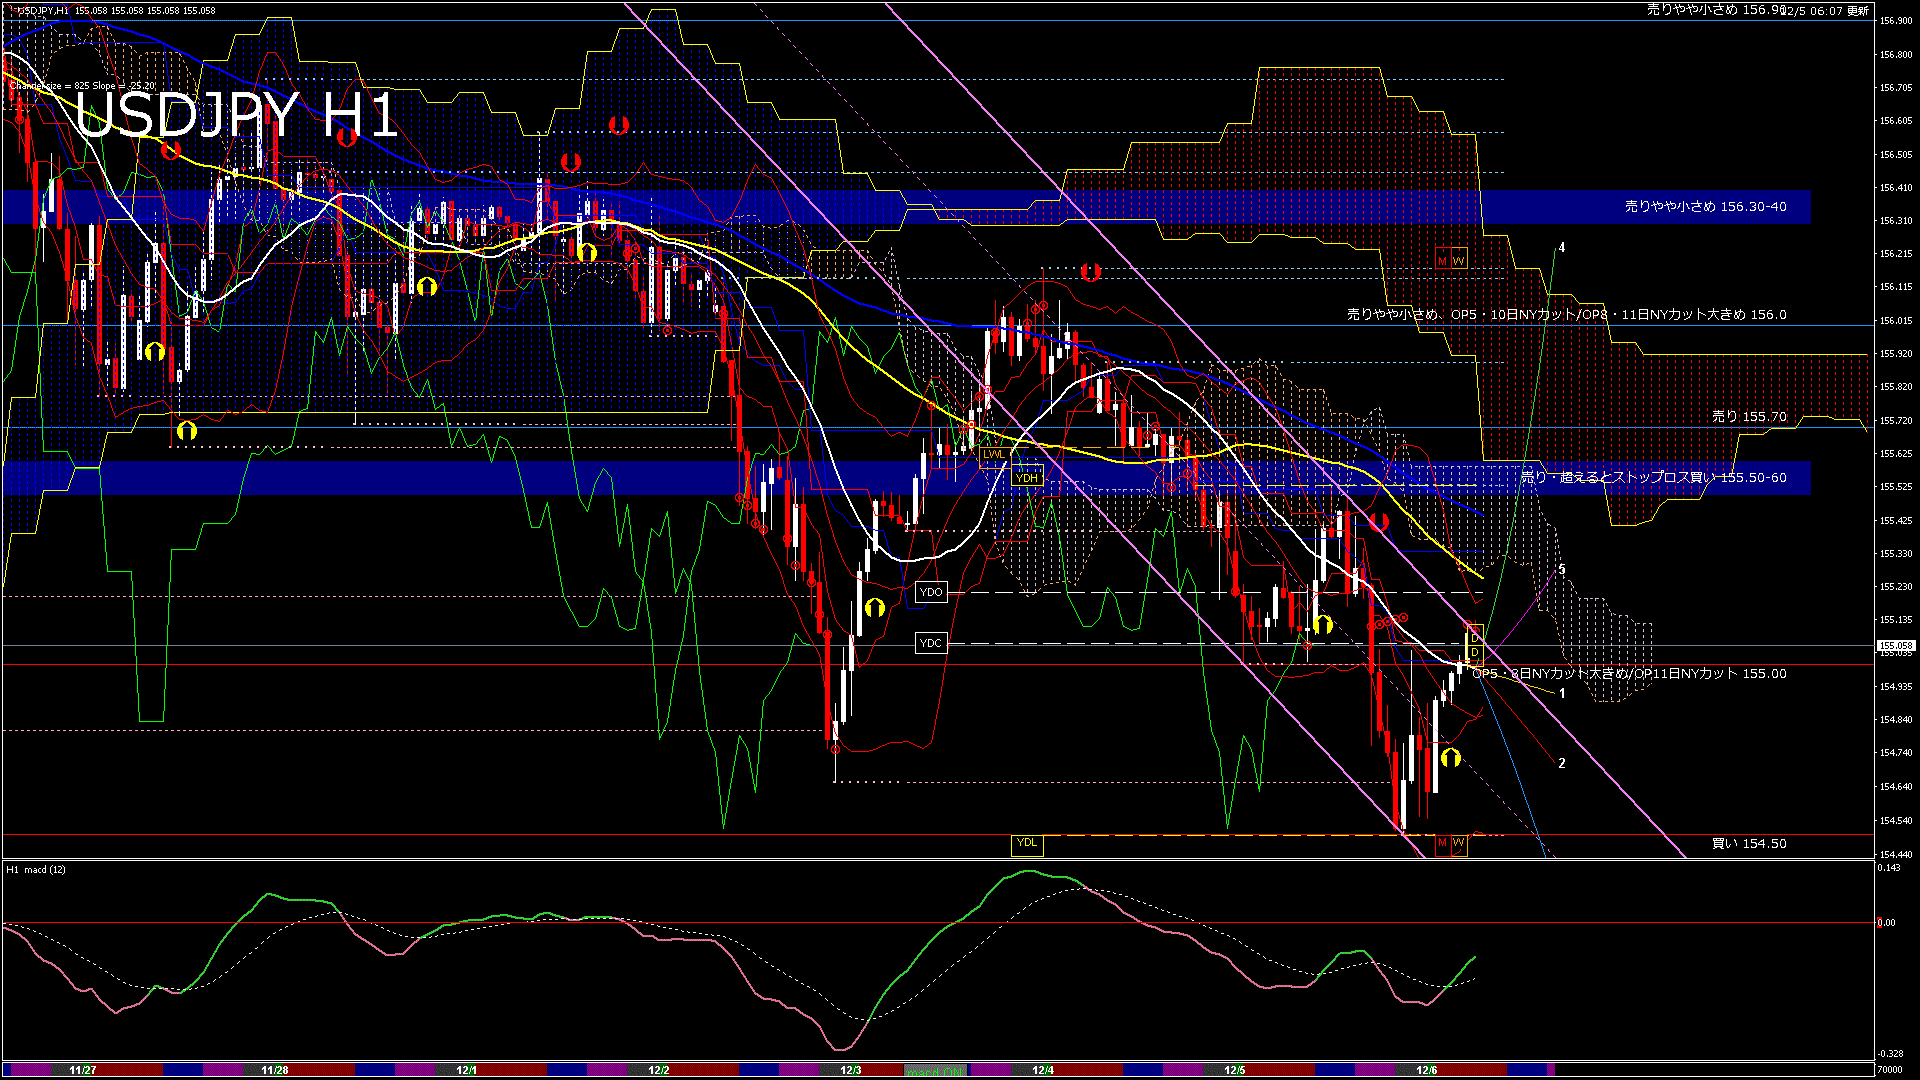1920x1080 pixels.
Task: Click wave label 4 at projection top
Action: click(x=1562, y=248)
